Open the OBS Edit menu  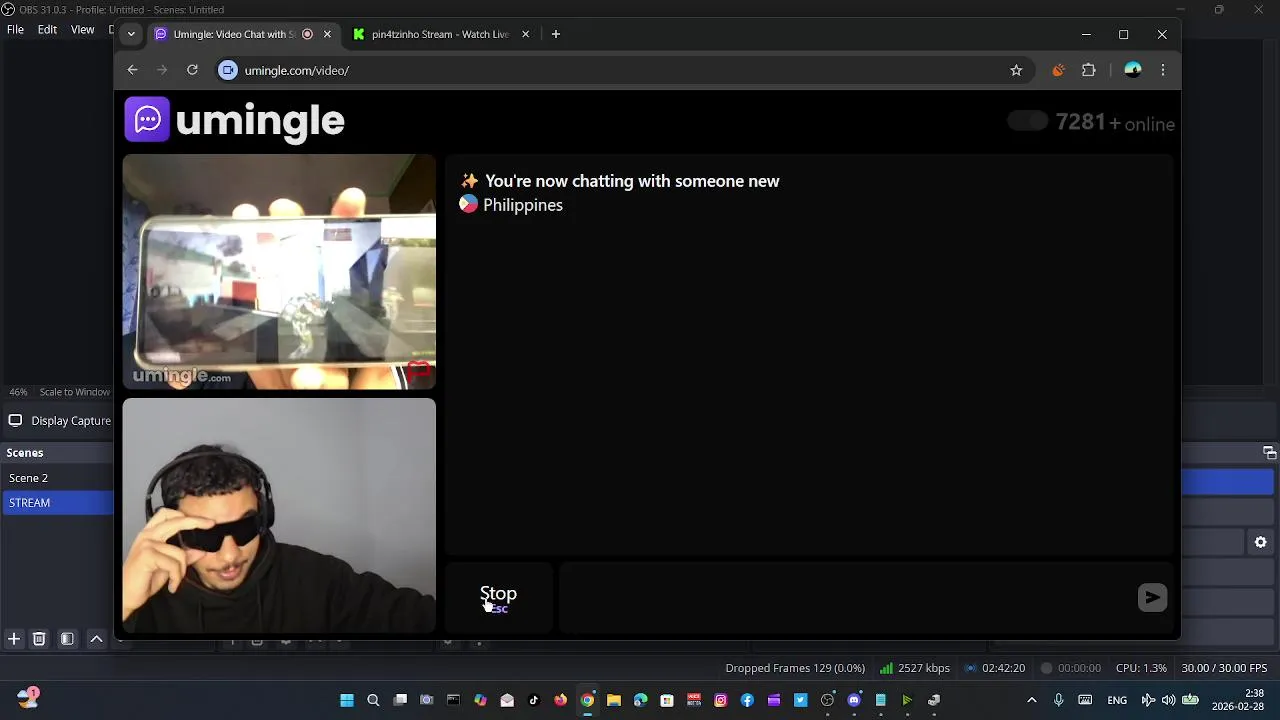coord(47,30)
